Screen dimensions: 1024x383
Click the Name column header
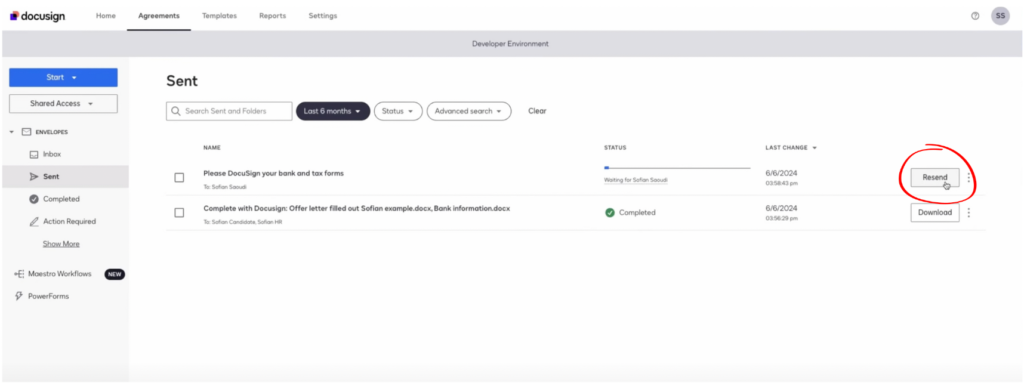pyautogui.click(x=212, y=148)
